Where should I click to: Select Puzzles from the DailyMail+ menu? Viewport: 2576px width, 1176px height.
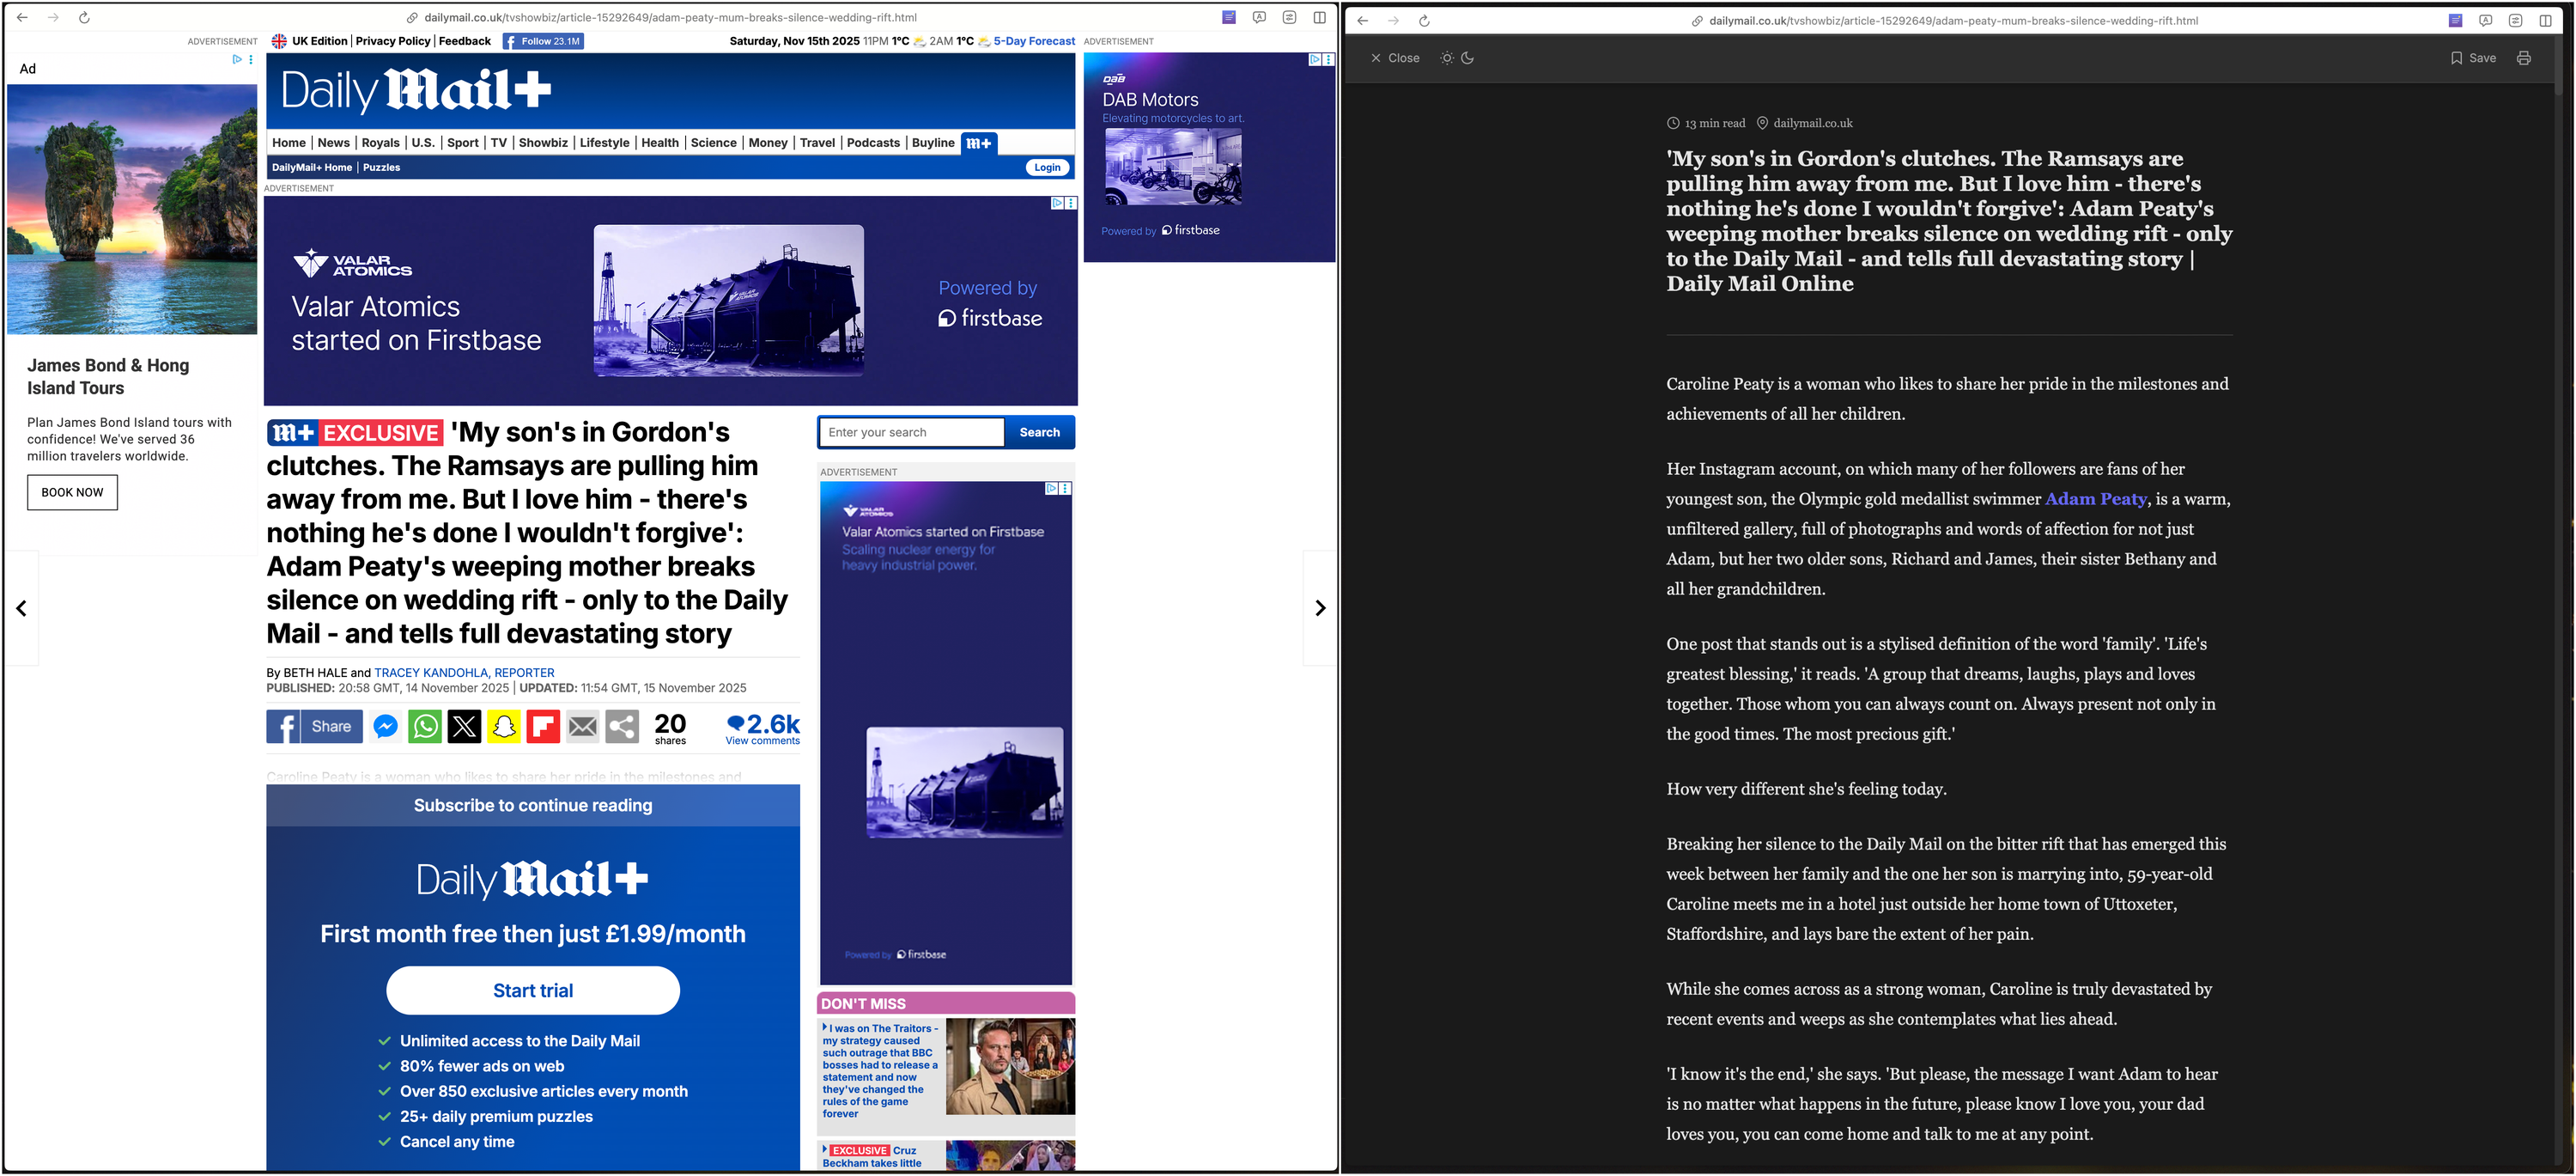[381, 167]
